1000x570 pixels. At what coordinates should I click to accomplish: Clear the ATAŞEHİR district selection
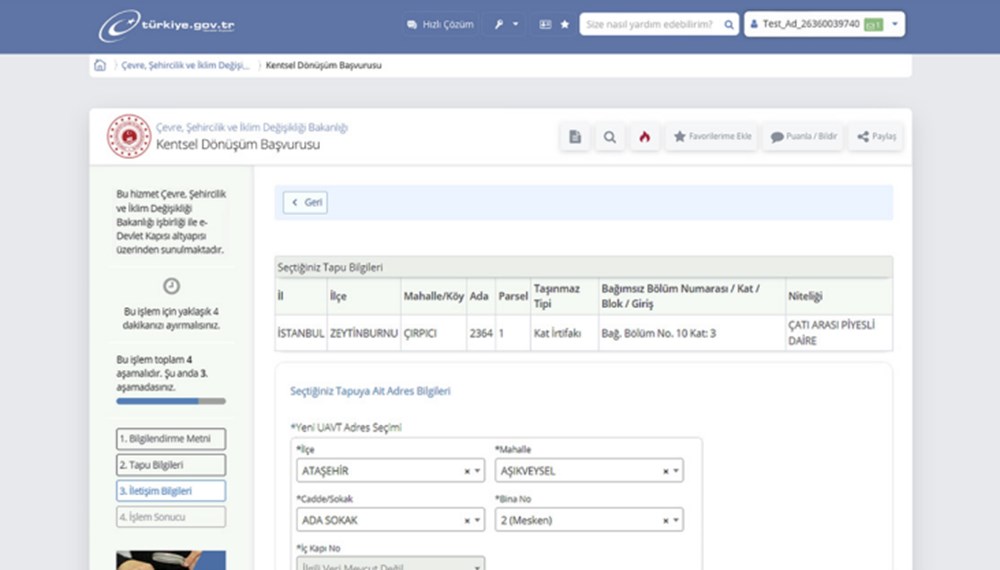466,471
